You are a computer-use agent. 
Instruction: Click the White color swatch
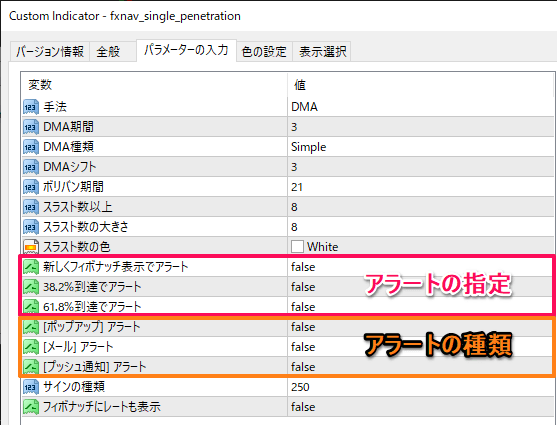click(297, 247)
